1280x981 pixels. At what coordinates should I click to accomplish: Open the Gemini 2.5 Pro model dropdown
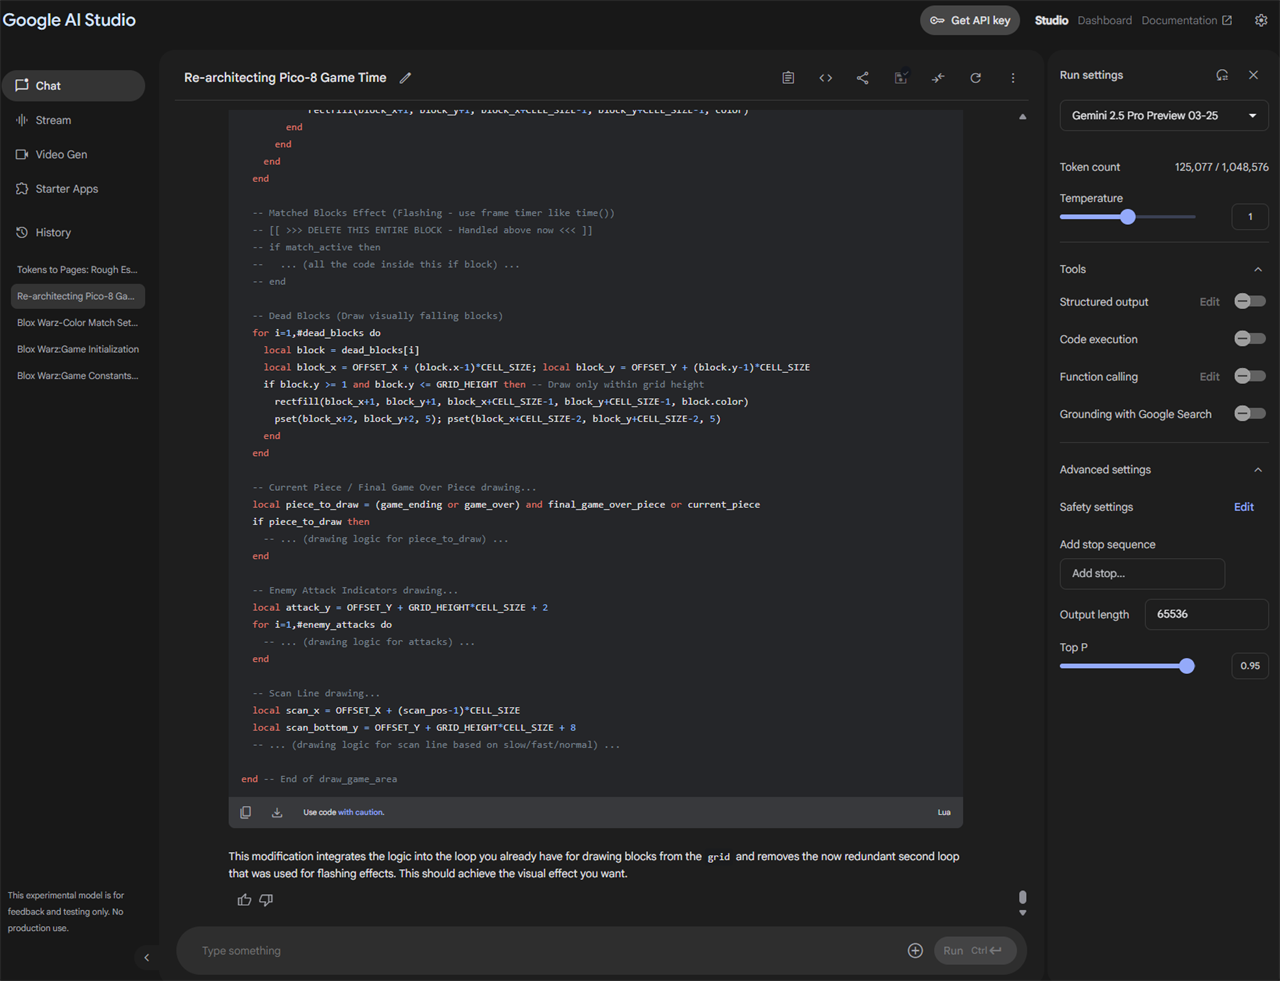pyautogui.click(x=1164, y=116)
